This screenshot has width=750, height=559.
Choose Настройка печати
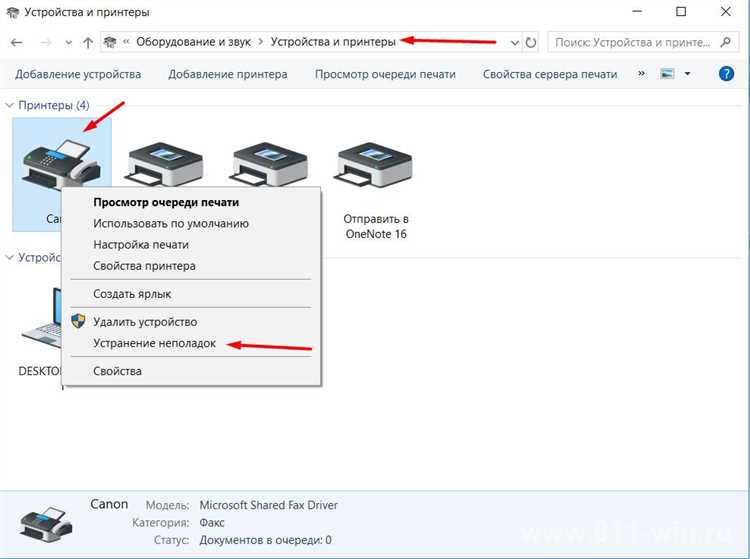pos(141,244)
